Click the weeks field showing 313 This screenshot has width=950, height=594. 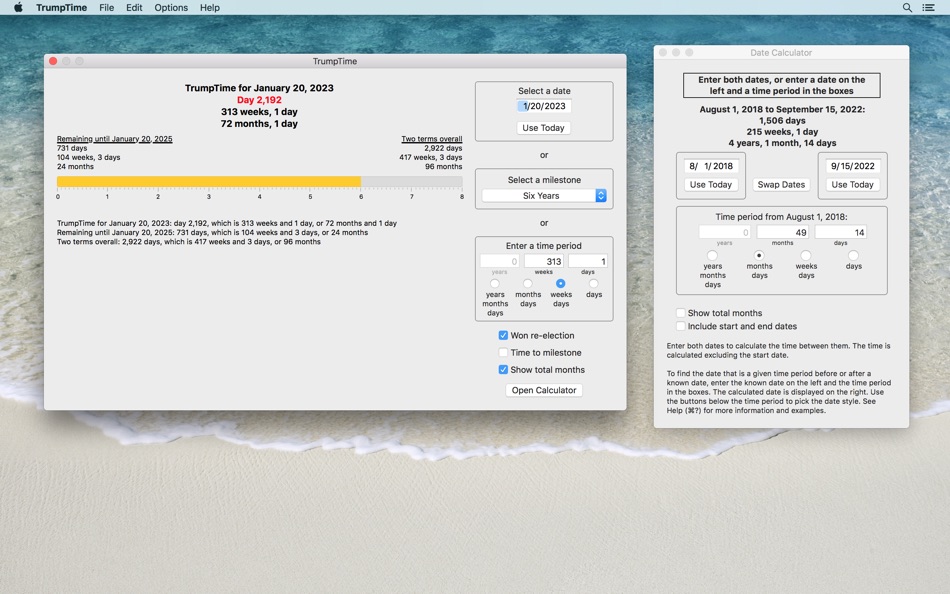(543, 261)
